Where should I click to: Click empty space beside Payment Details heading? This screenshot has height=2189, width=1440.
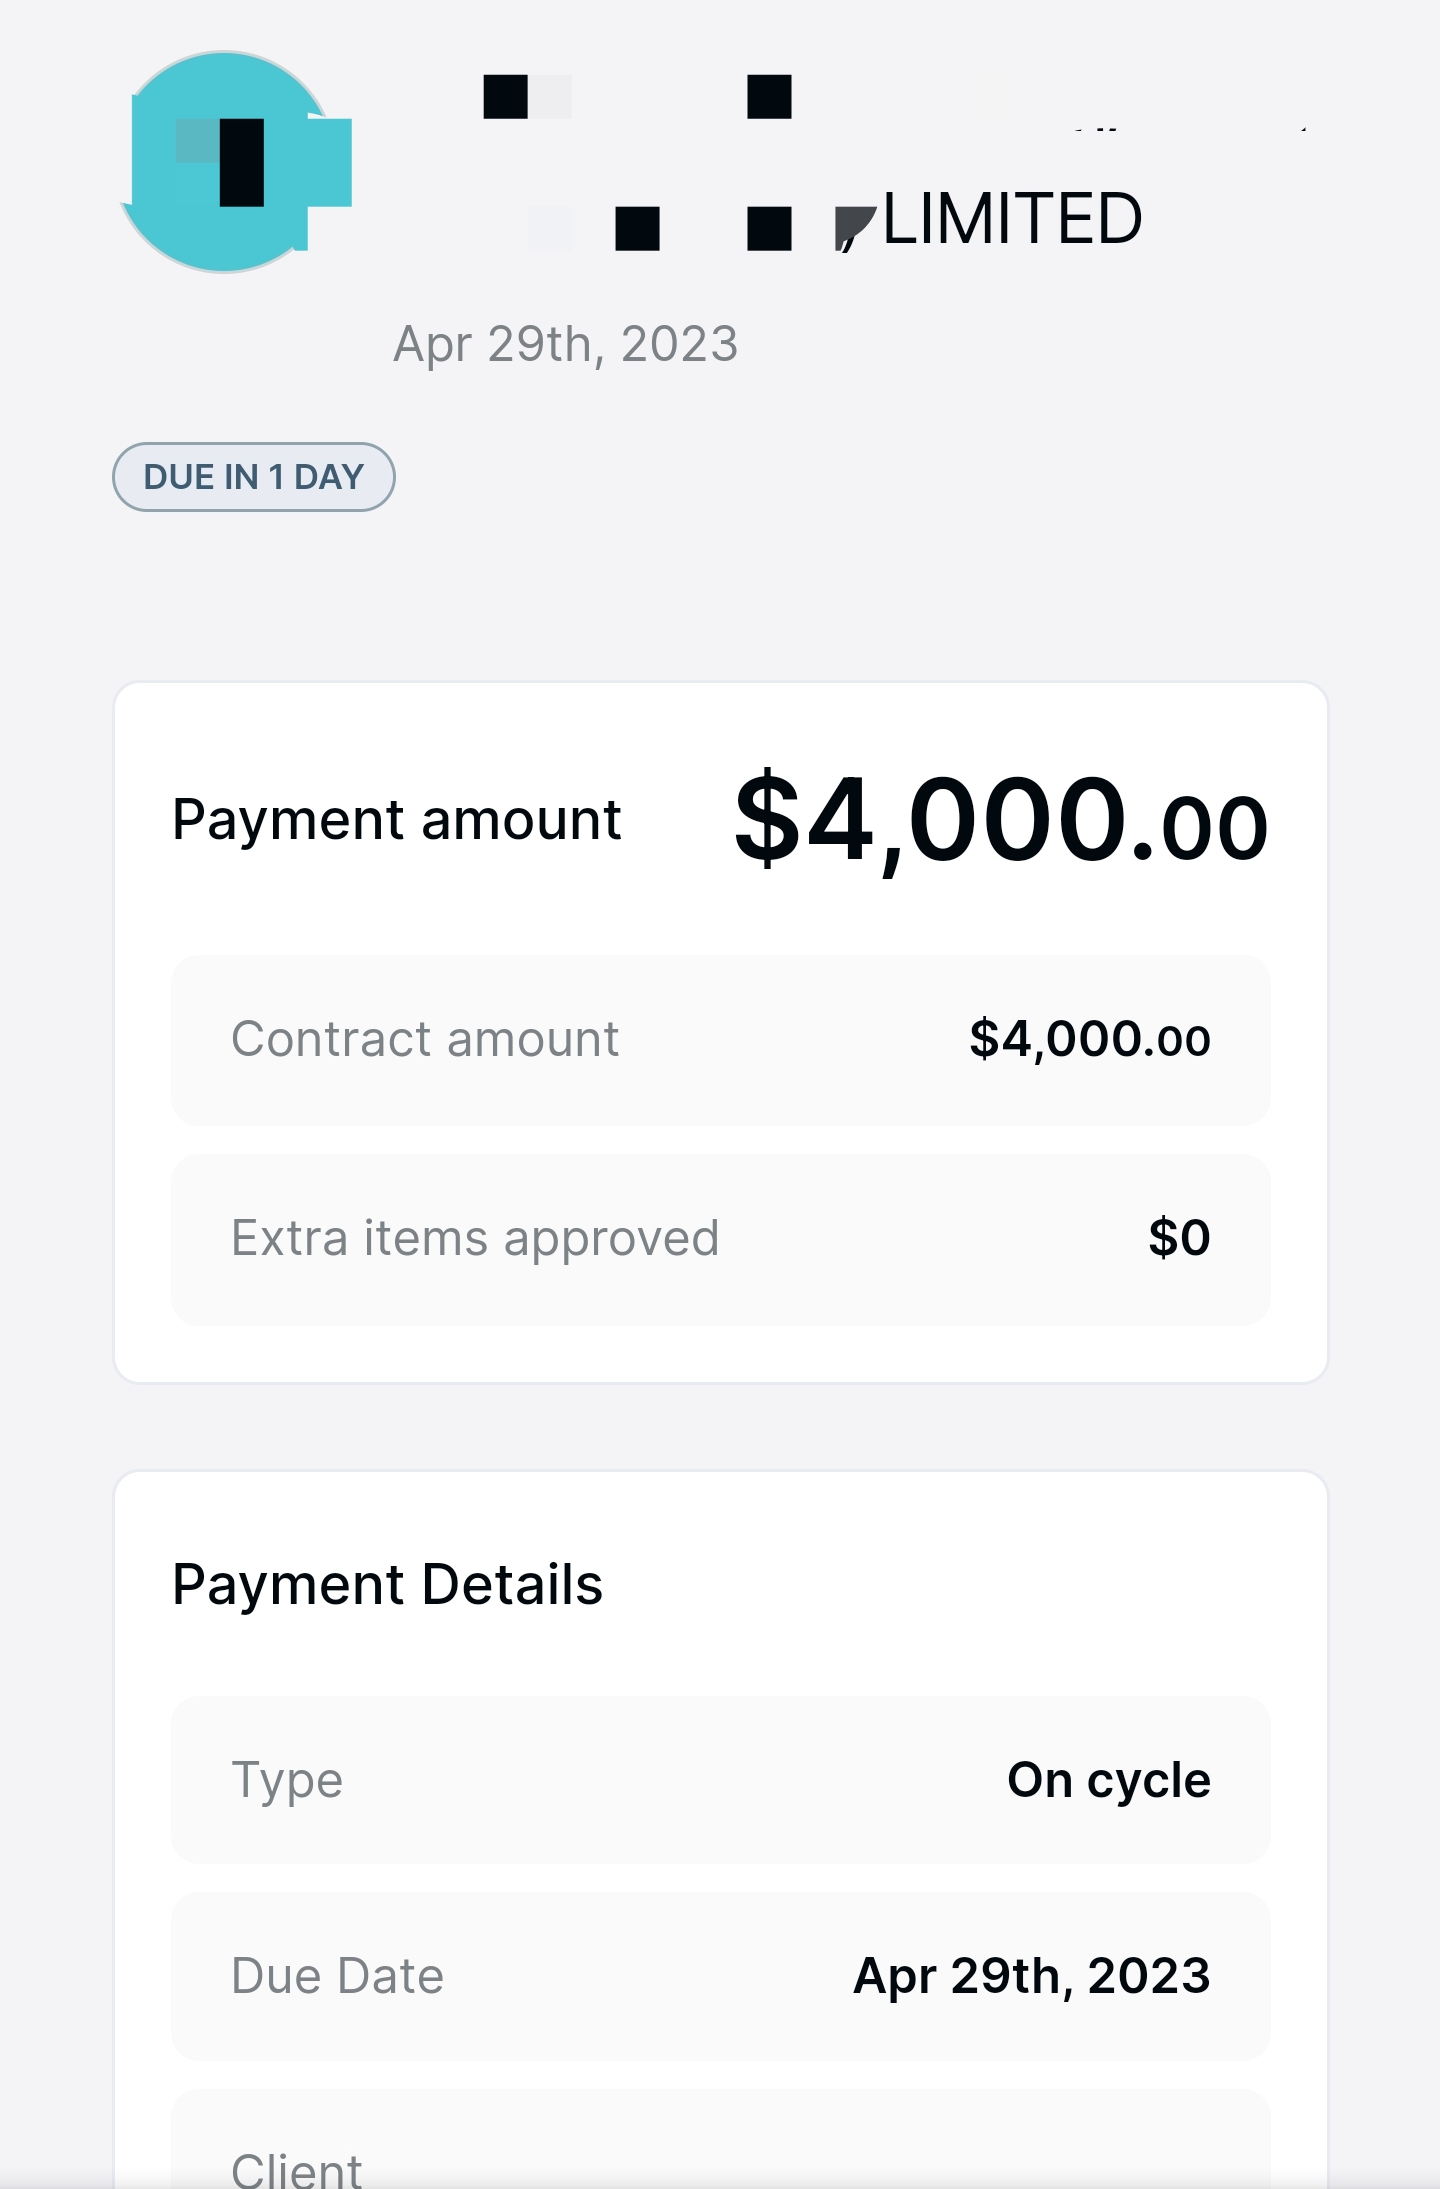[950, 1585]
